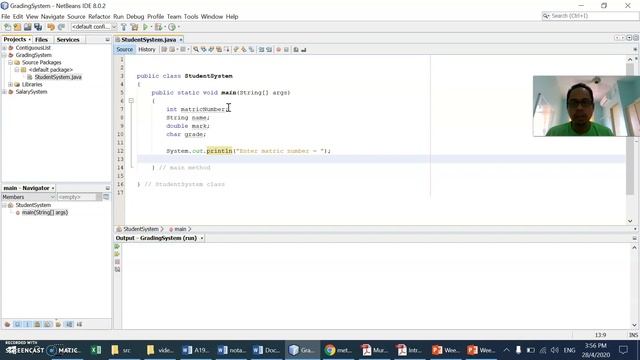Click the Stop icon in Output panel
This screenshot has height=360, width=640.
coord(117,262)
